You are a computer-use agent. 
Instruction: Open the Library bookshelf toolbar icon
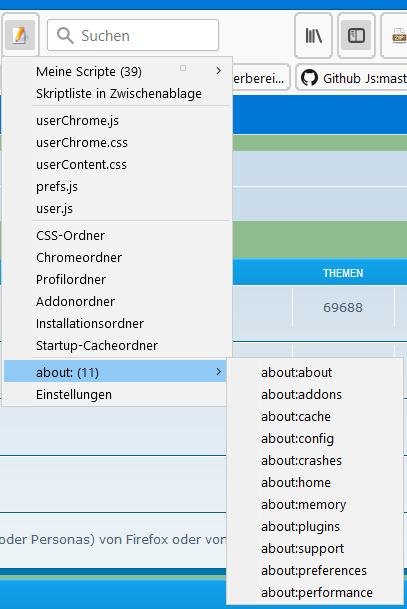pyautogui.click(x=313, y=36)
